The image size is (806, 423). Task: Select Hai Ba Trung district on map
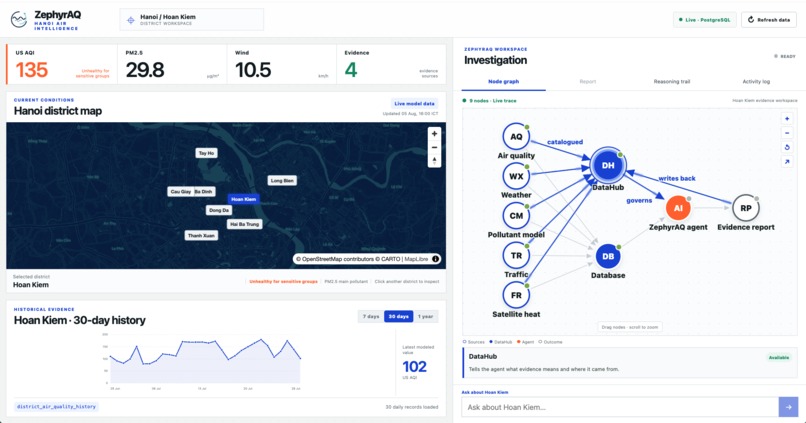(245, 224)
